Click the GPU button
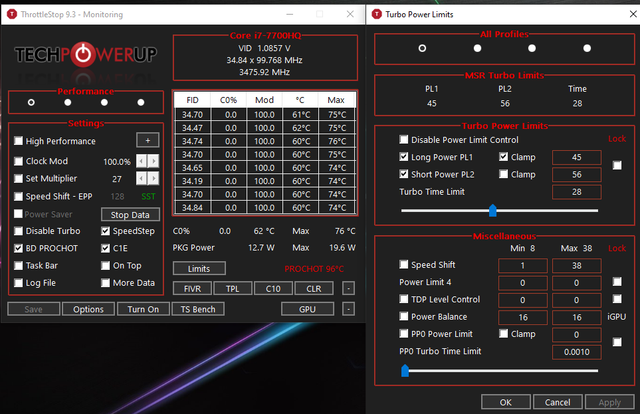This screenshot has width=640, height=414. tap(307, 309)
